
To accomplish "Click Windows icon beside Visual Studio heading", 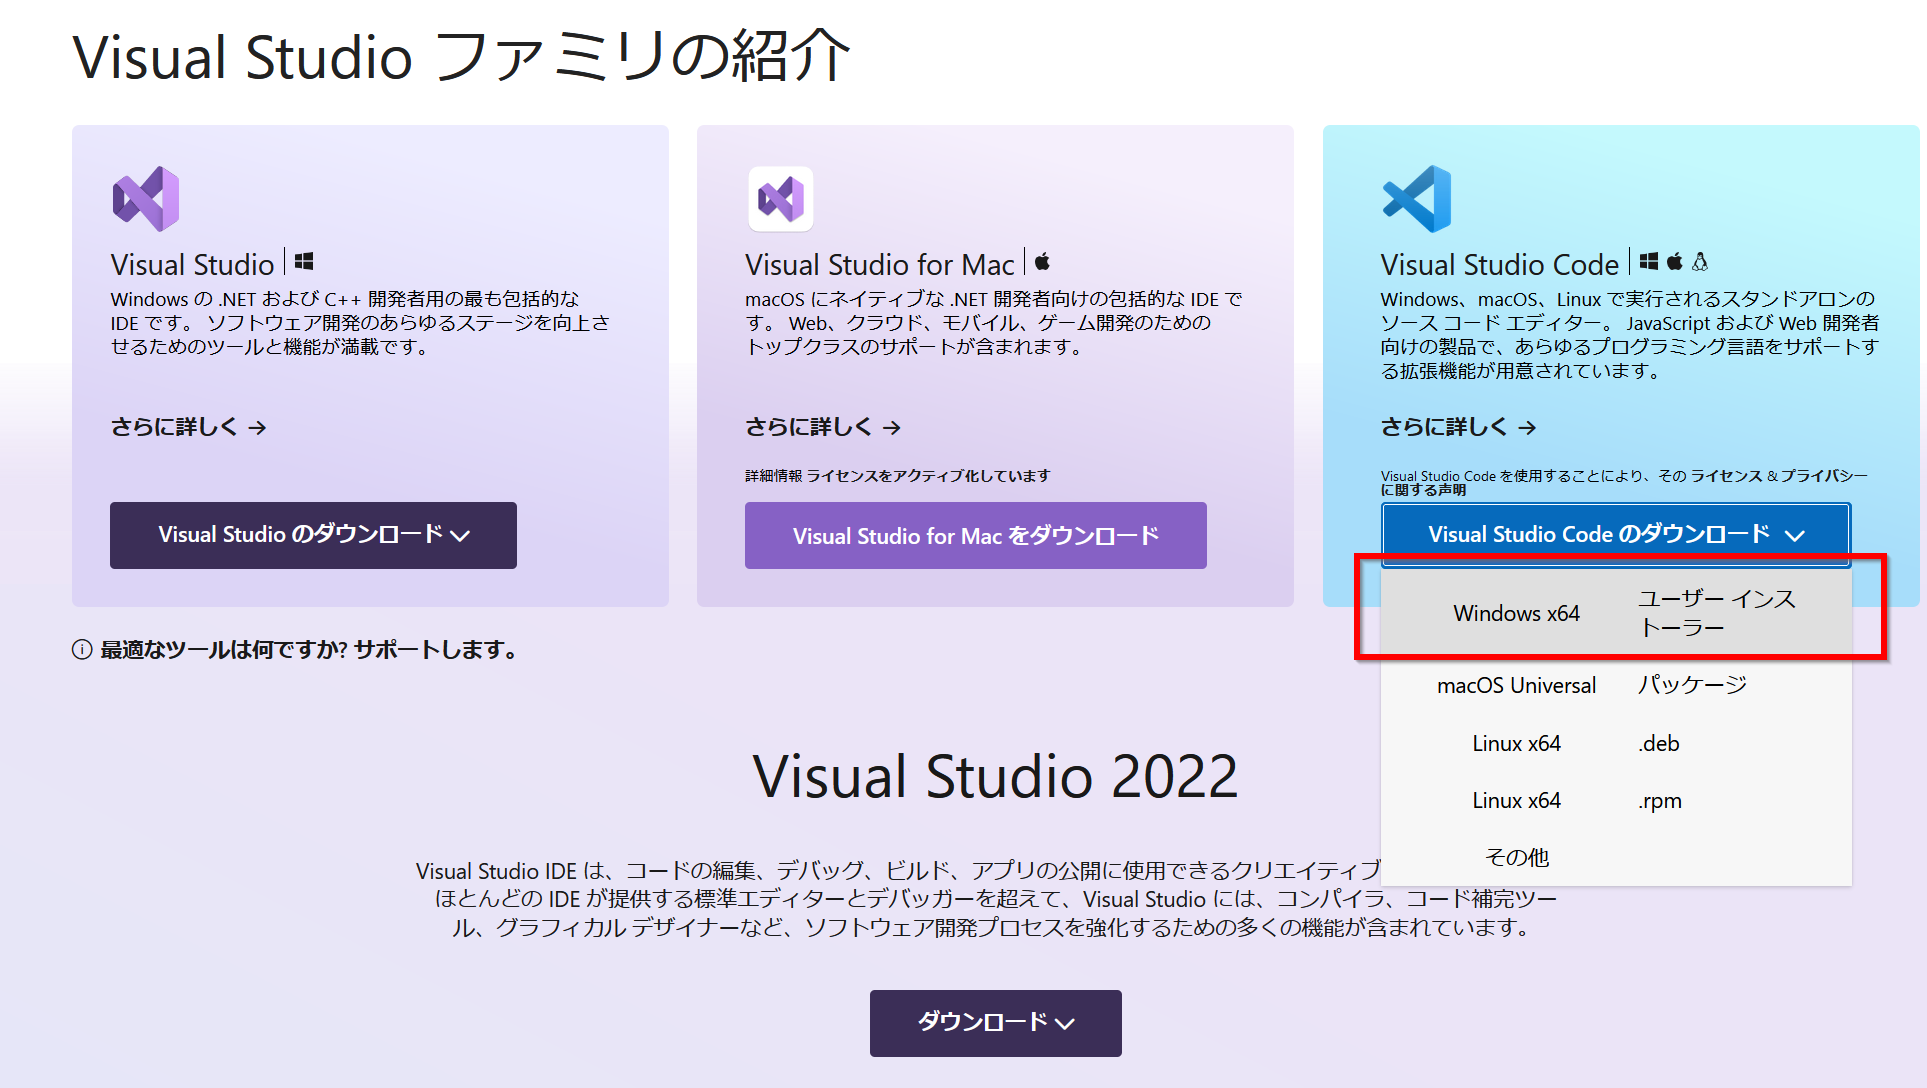I will coord(304,262).
